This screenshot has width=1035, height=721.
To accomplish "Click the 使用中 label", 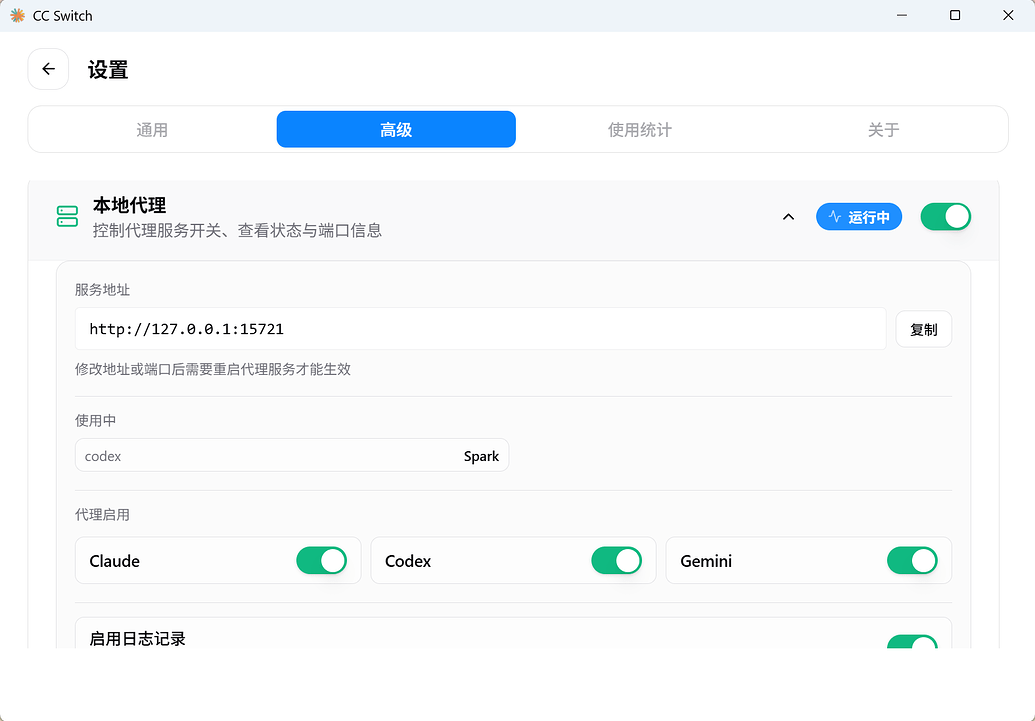I will coord(96,421).
